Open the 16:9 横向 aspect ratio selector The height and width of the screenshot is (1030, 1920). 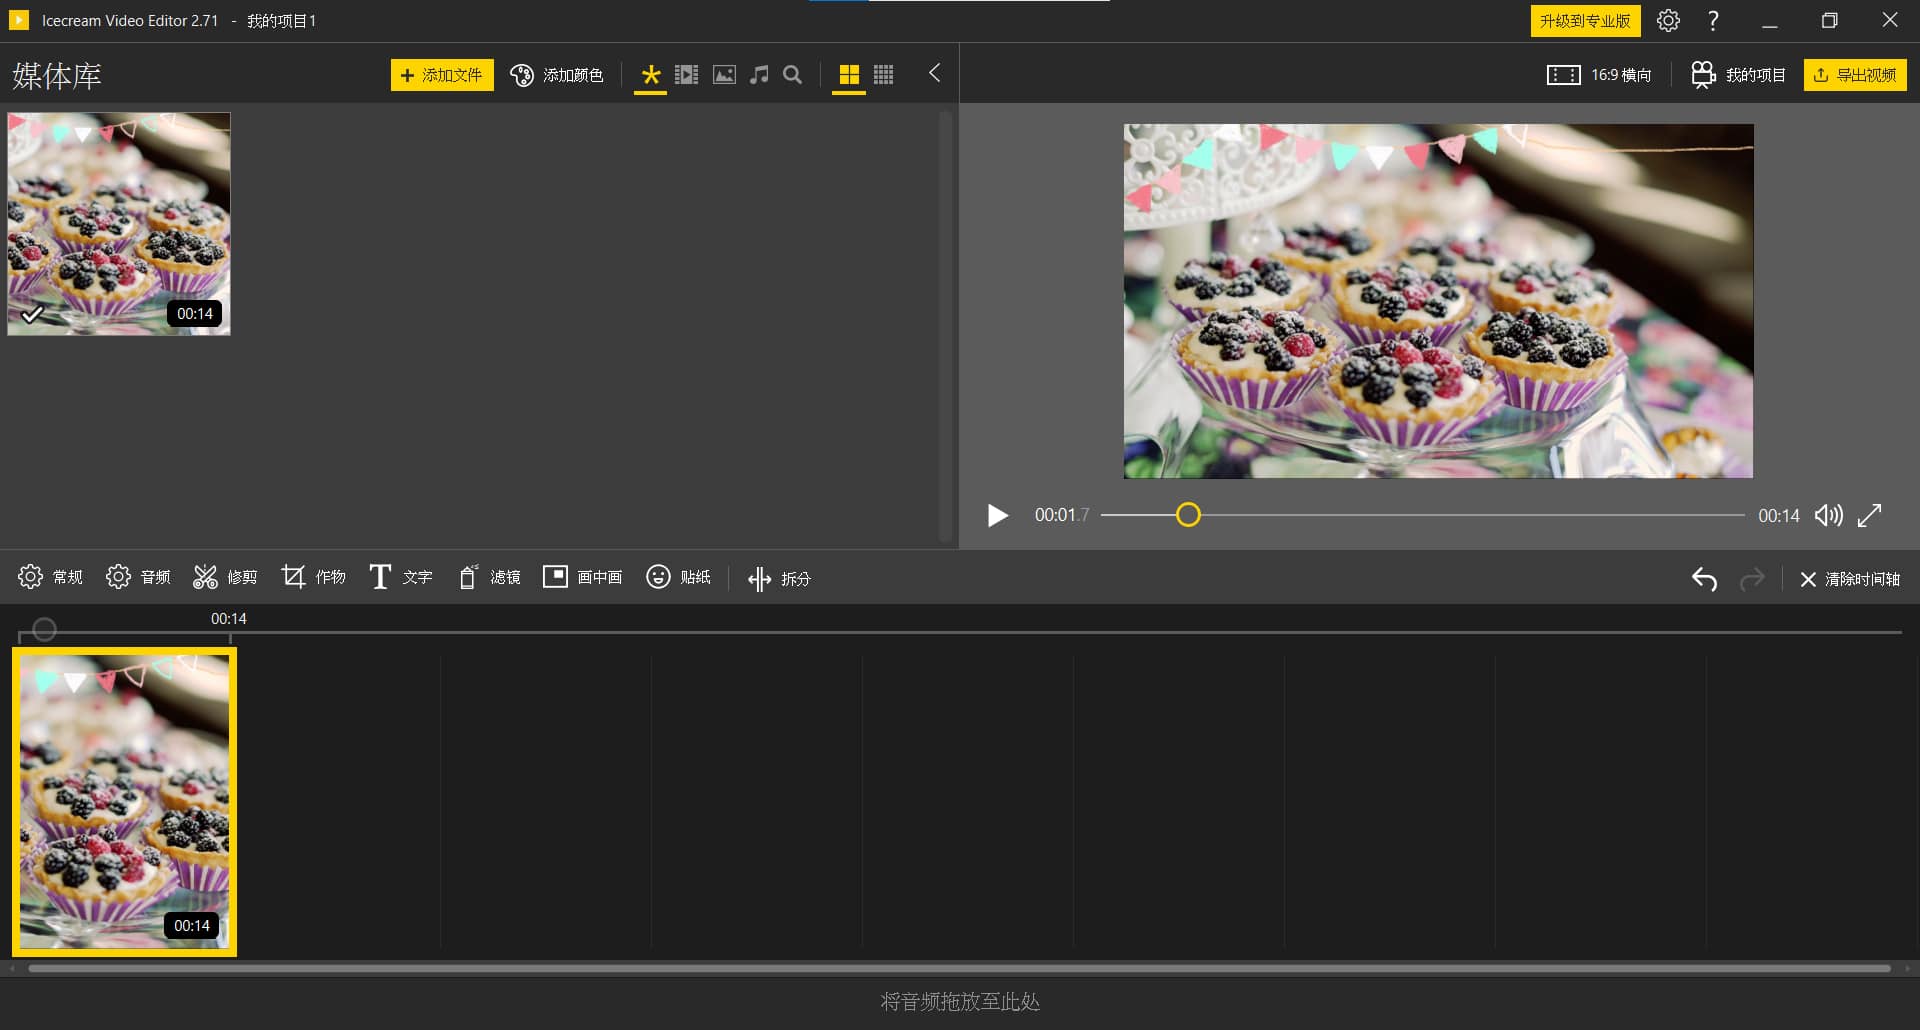click(1597, 74)
